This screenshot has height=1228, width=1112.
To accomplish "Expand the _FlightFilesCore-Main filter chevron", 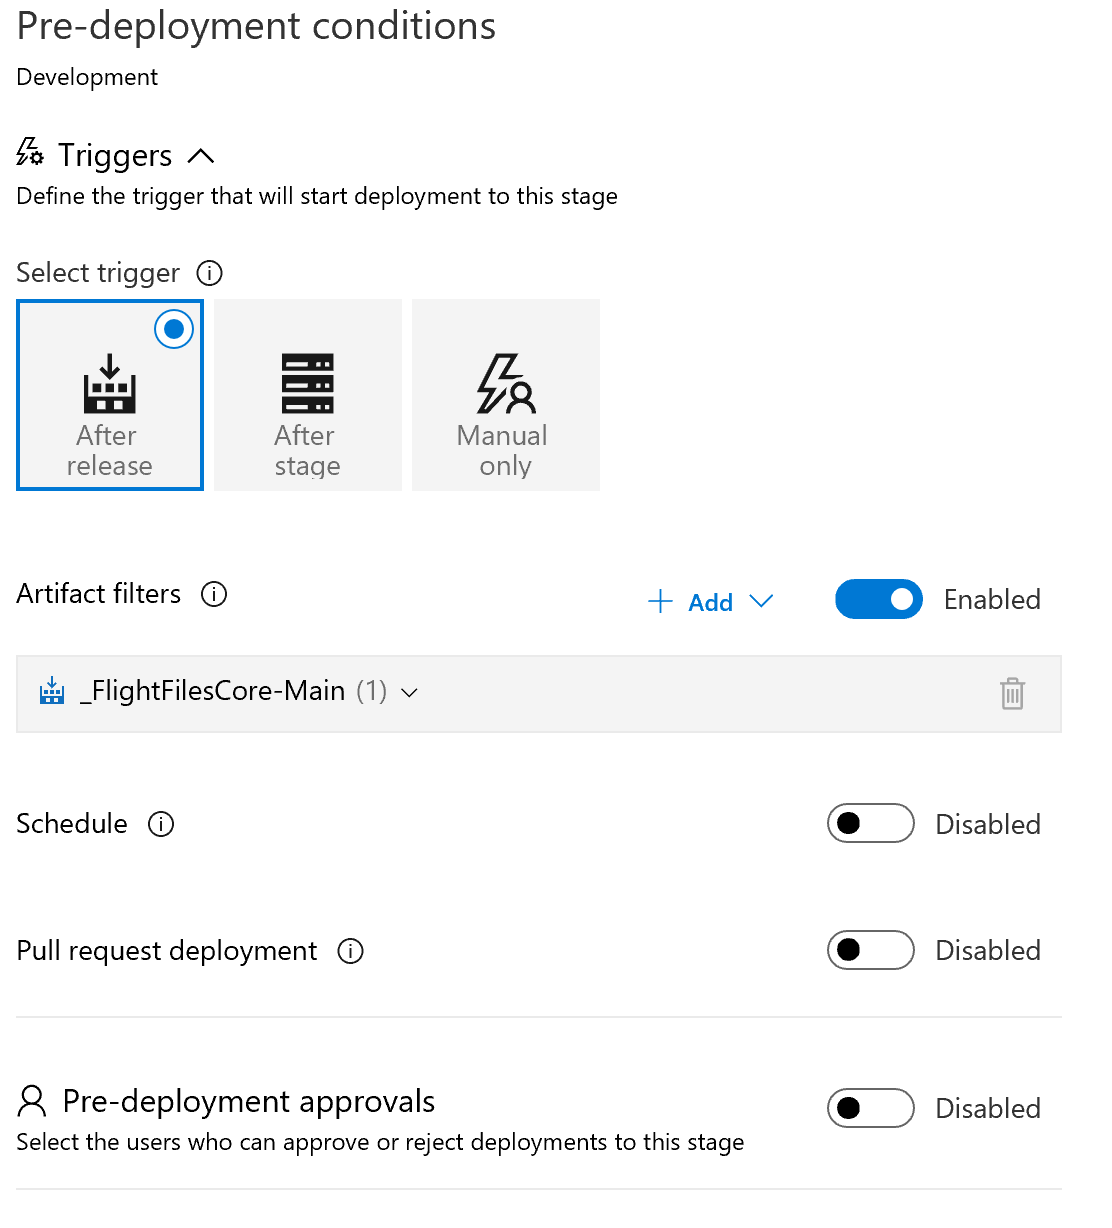I will click(409, 692).
